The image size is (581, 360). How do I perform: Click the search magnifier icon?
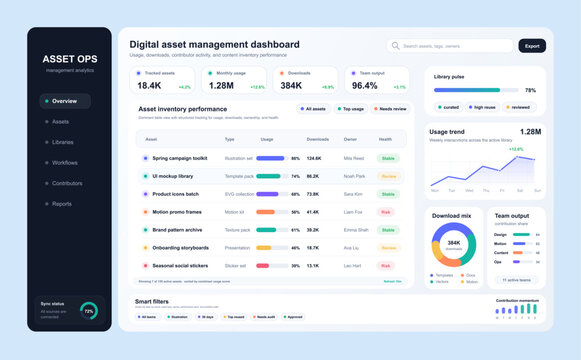coord(395,46)
